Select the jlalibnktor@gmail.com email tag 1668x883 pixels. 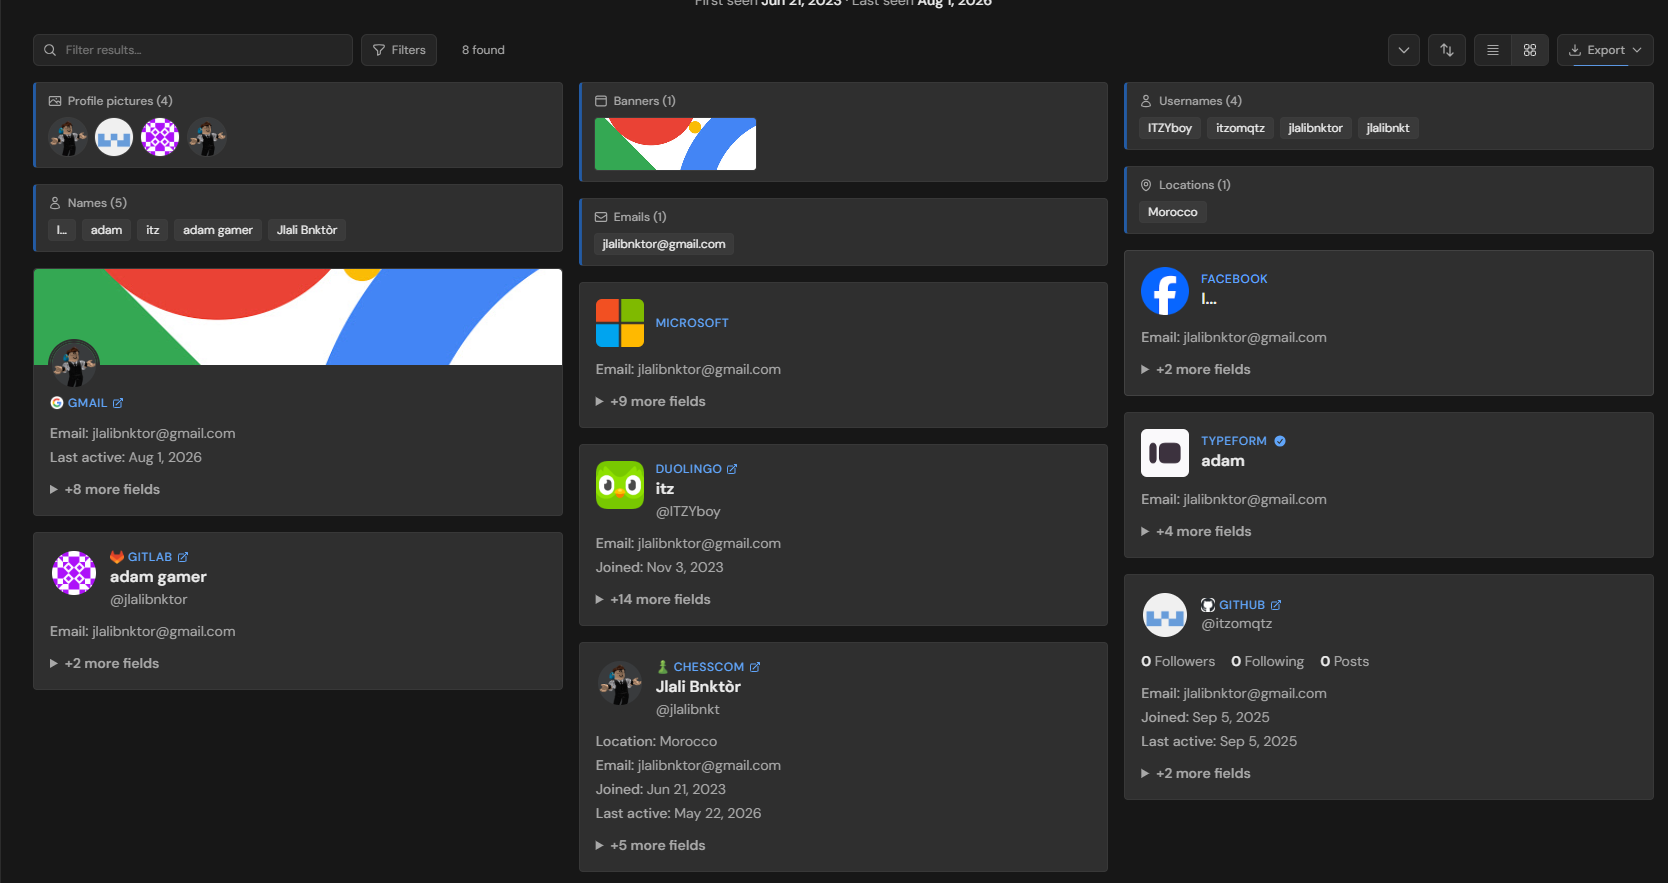[x=664, y=244]
